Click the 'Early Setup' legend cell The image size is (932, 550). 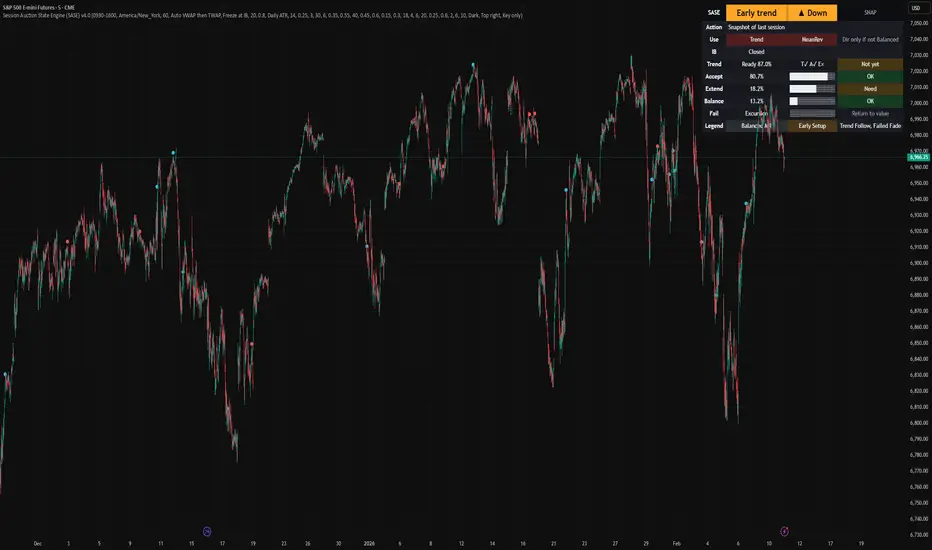pyautogui.click(x=812, y=126)
